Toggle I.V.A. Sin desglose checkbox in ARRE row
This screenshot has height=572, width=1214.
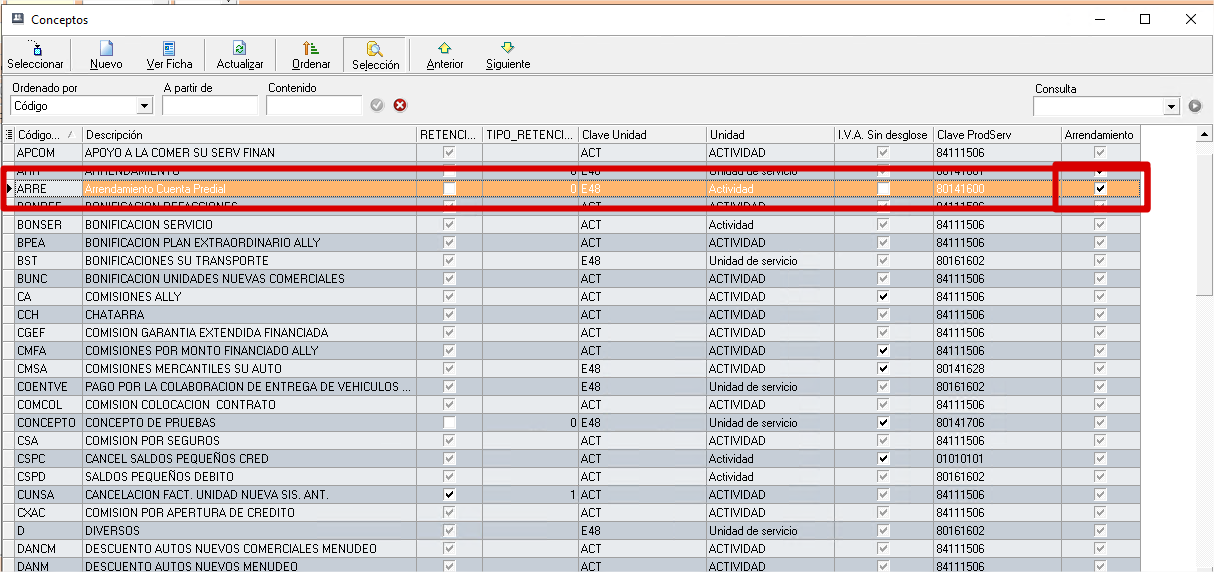884,188
